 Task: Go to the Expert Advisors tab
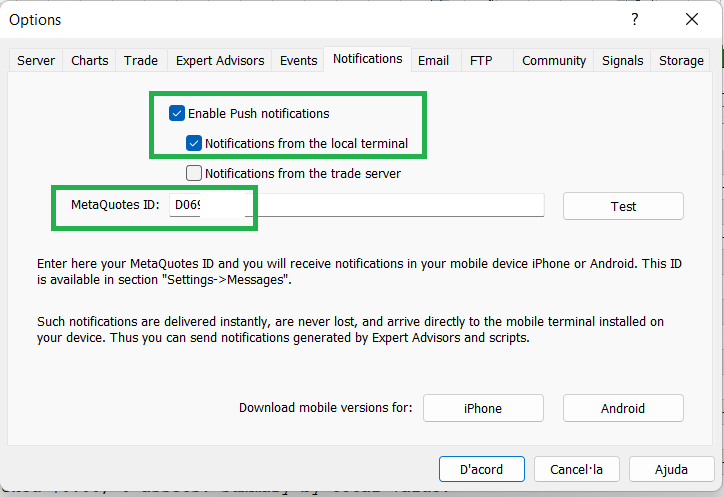tap(220, 61)
